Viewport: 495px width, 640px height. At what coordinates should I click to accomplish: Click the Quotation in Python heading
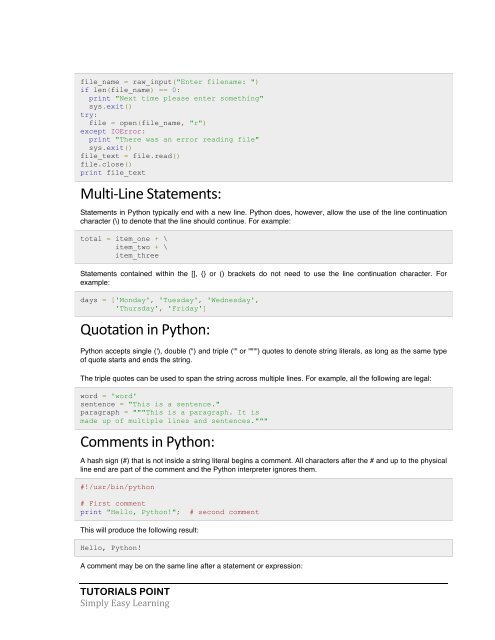coord(145,330)
